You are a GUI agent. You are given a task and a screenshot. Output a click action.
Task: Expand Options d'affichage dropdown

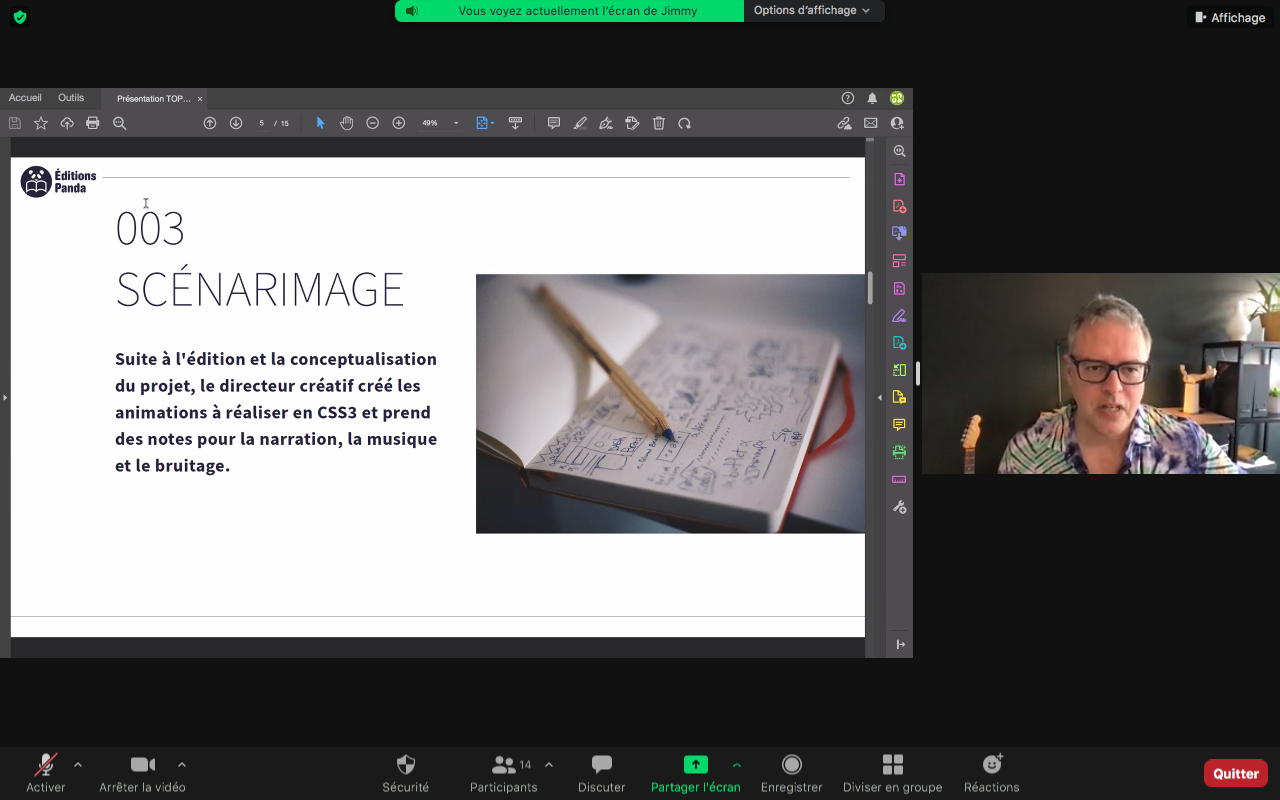[812, 11]
